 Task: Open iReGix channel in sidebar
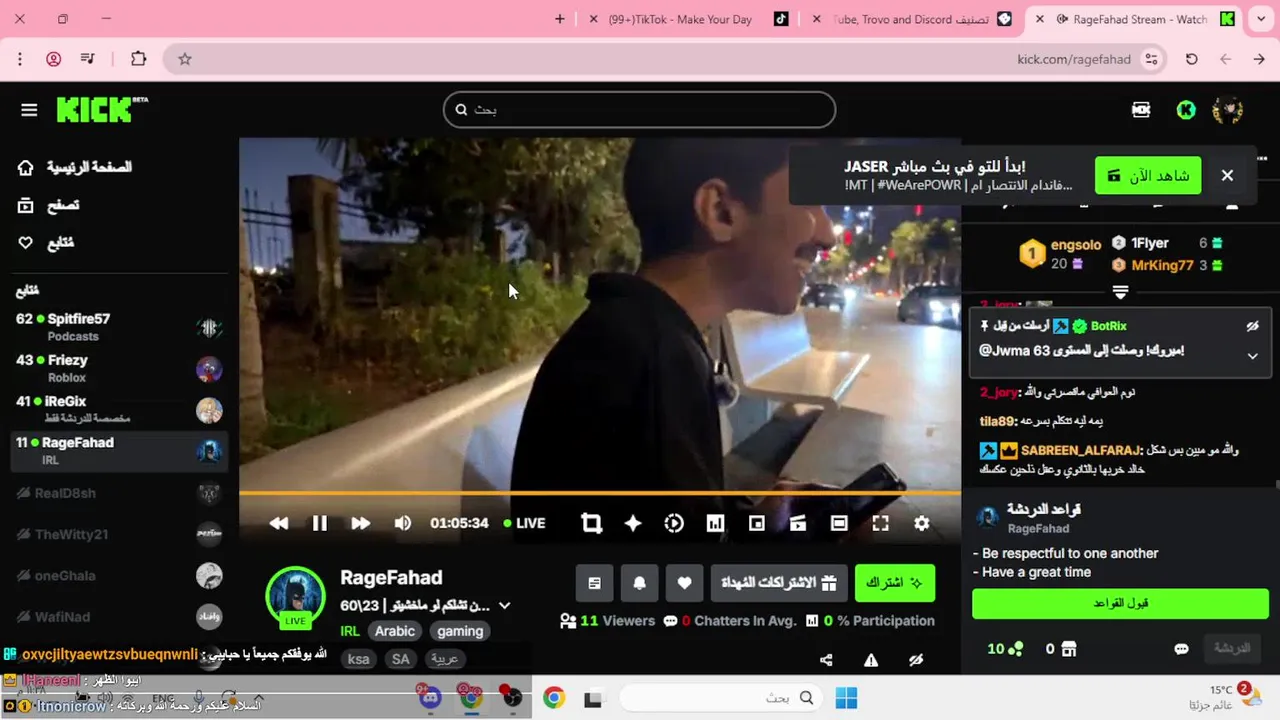coord(119,409)
